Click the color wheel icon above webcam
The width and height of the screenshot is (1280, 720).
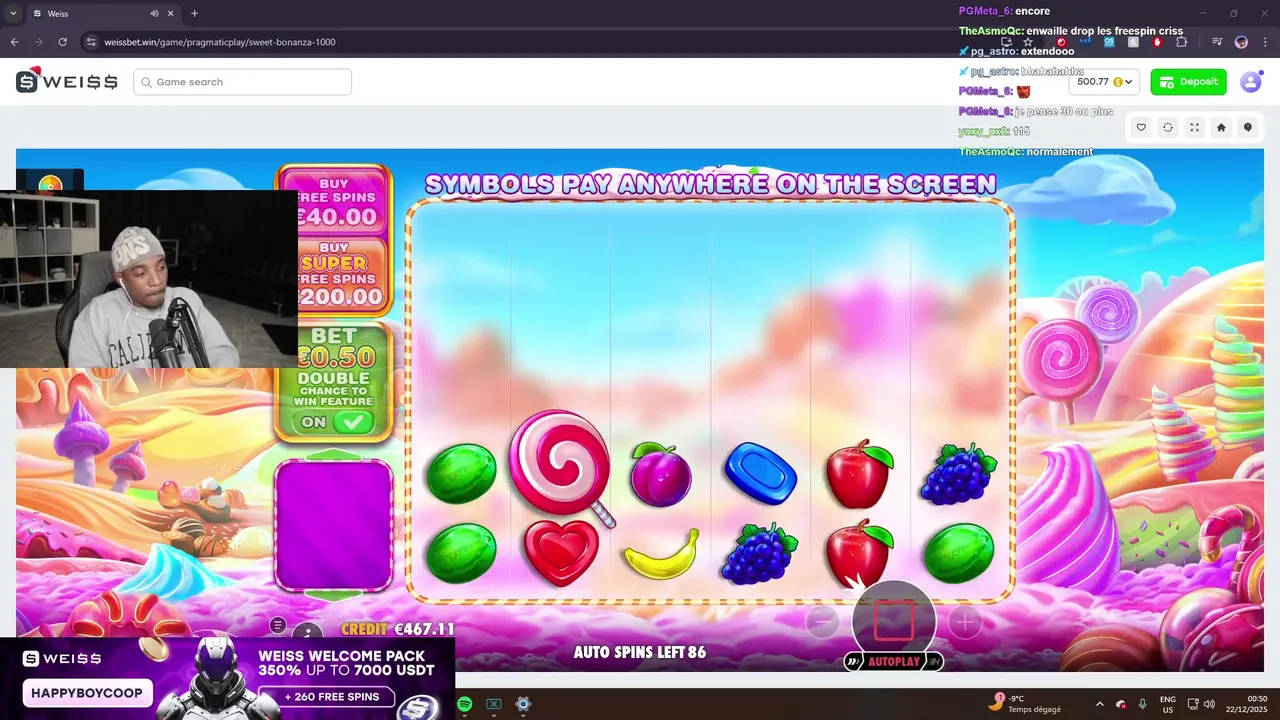pos(50,183)
